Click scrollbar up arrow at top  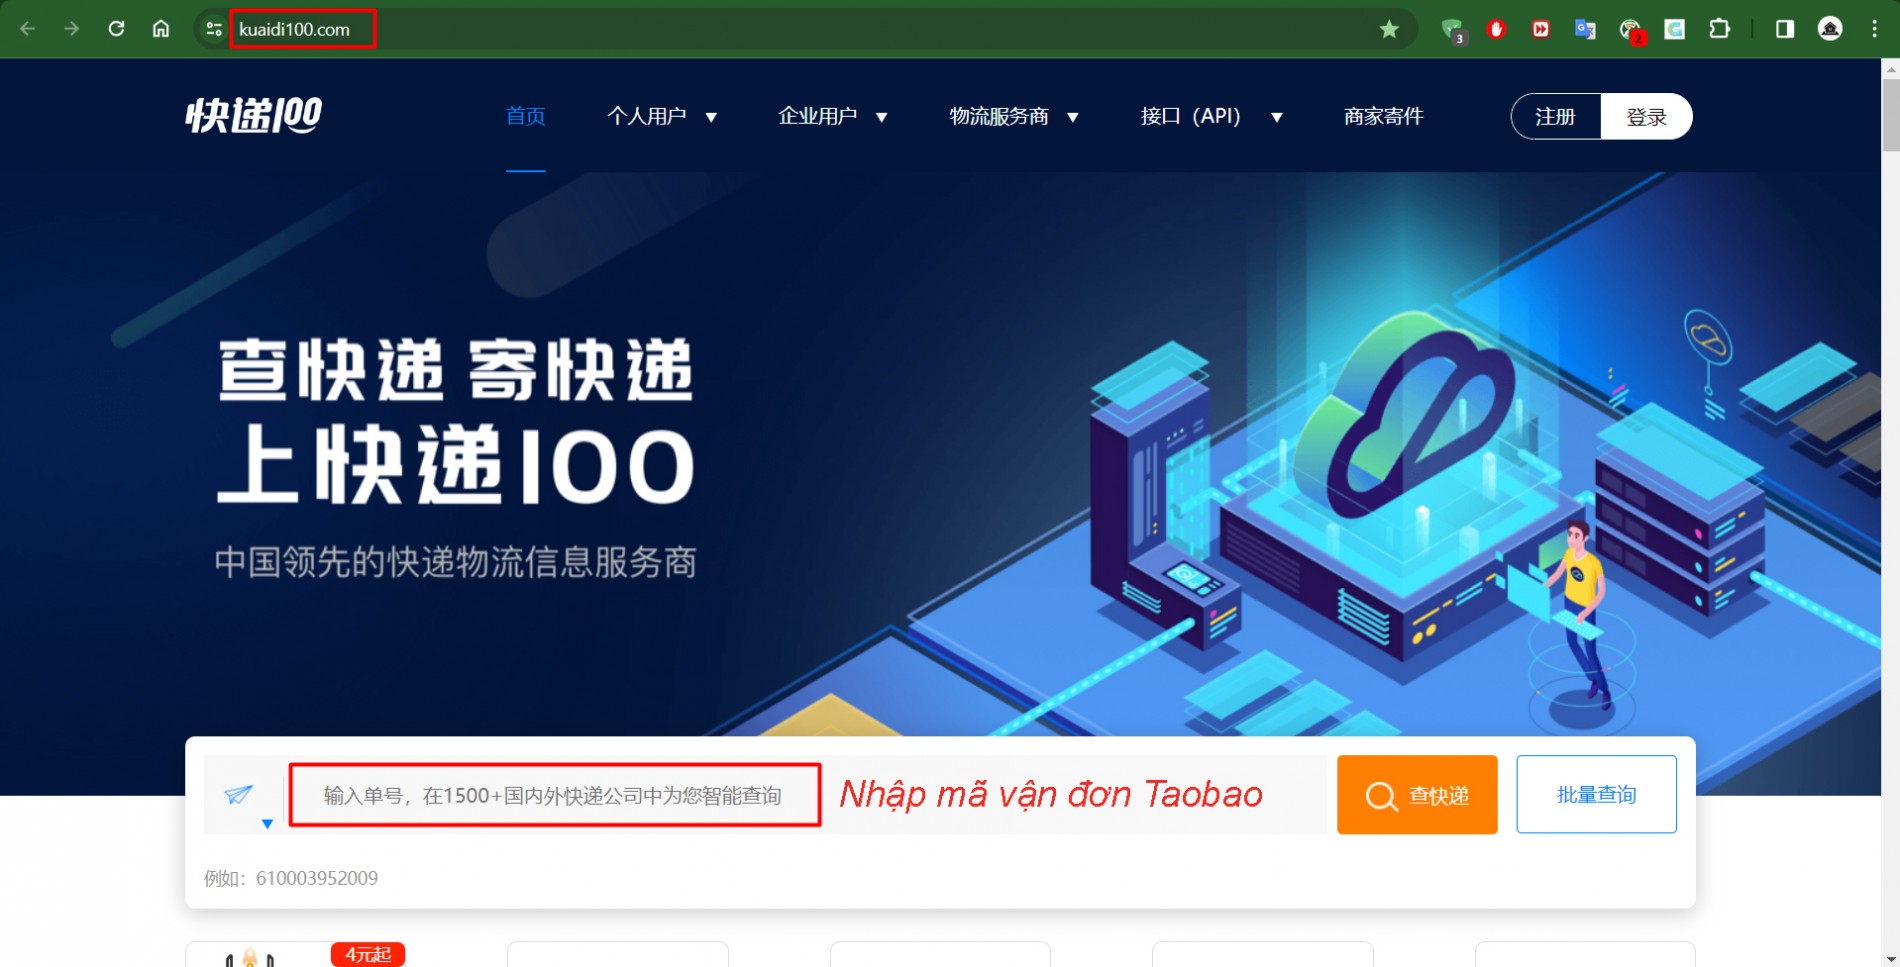[1890, 69]
